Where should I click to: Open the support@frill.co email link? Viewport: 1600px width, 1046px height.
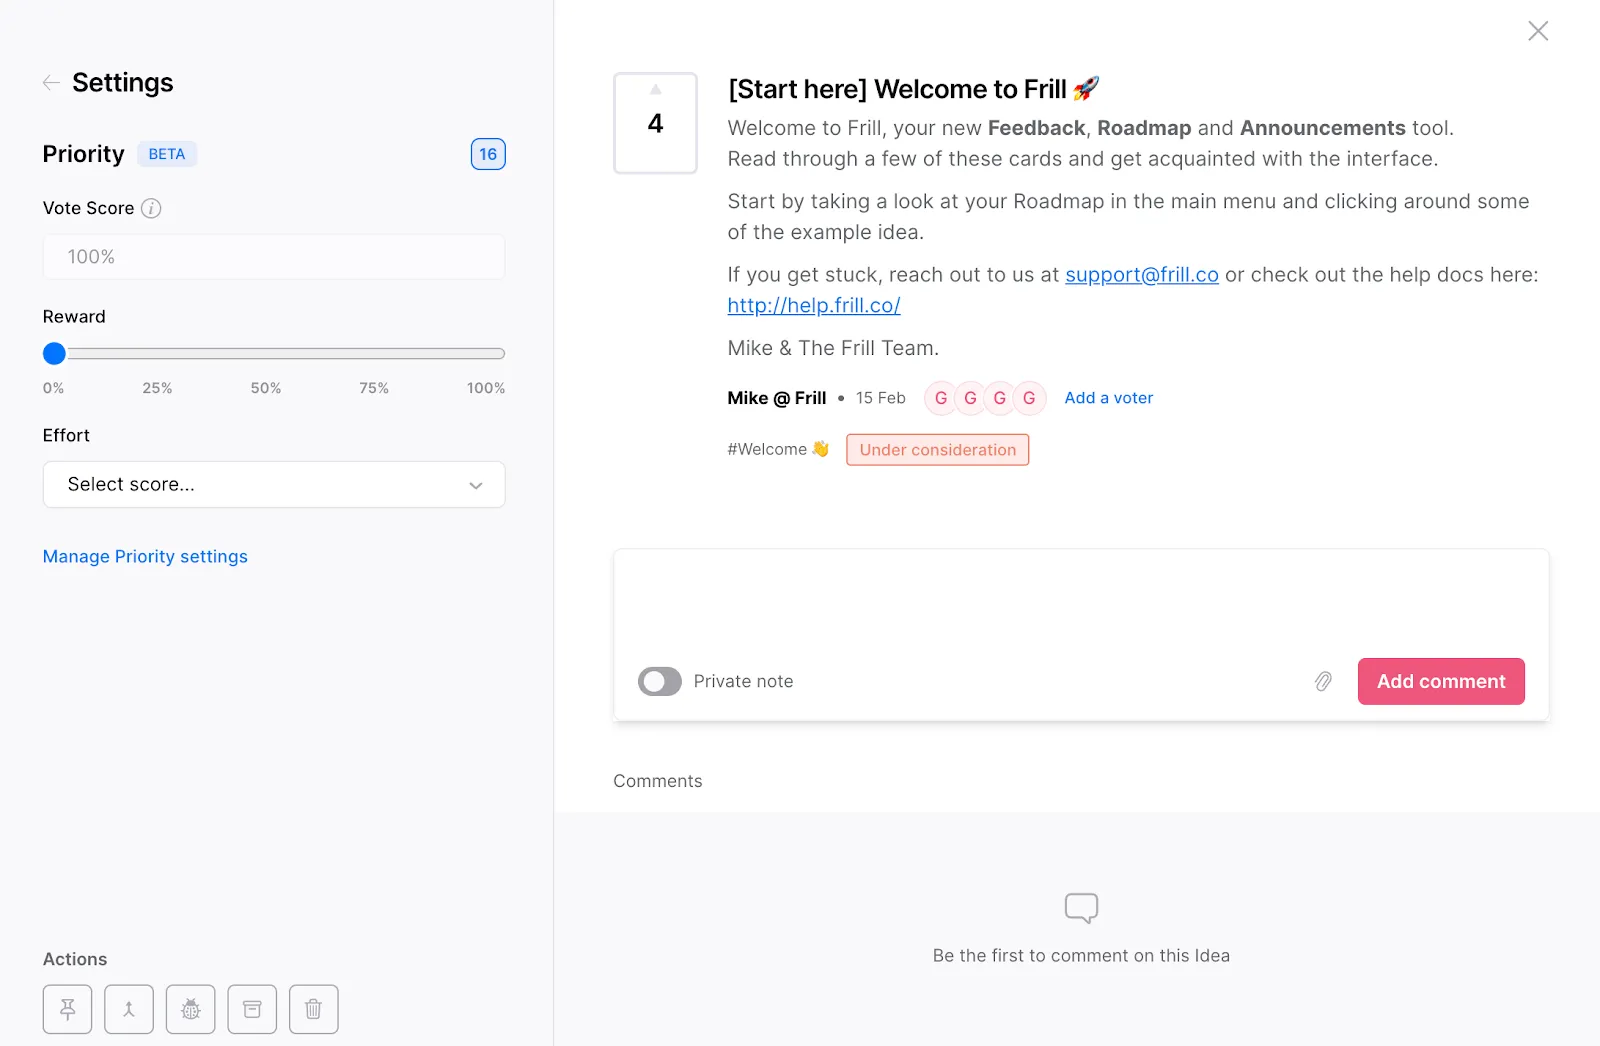[x=1142, y=275]
